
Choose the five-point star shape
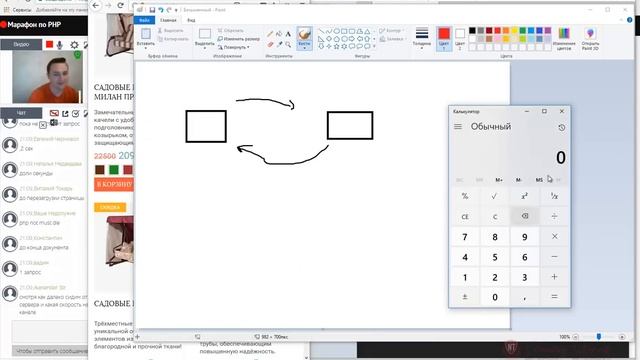pos(337,47)
